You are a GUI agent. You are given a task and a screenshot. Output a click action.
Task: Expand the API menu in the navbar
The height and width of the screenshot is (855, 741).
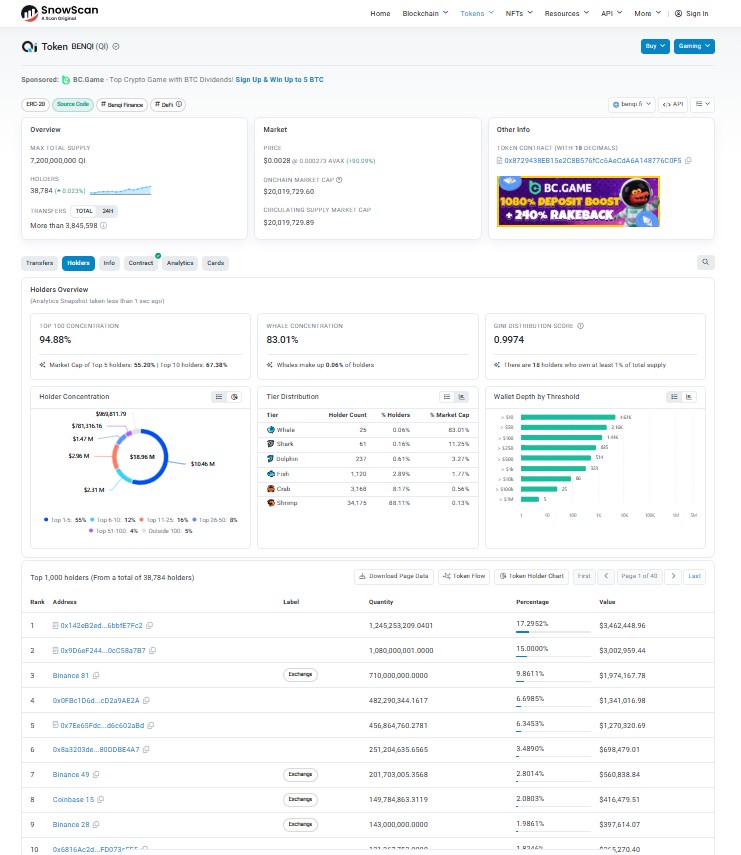pyautogui.click(x=611, y=14)
